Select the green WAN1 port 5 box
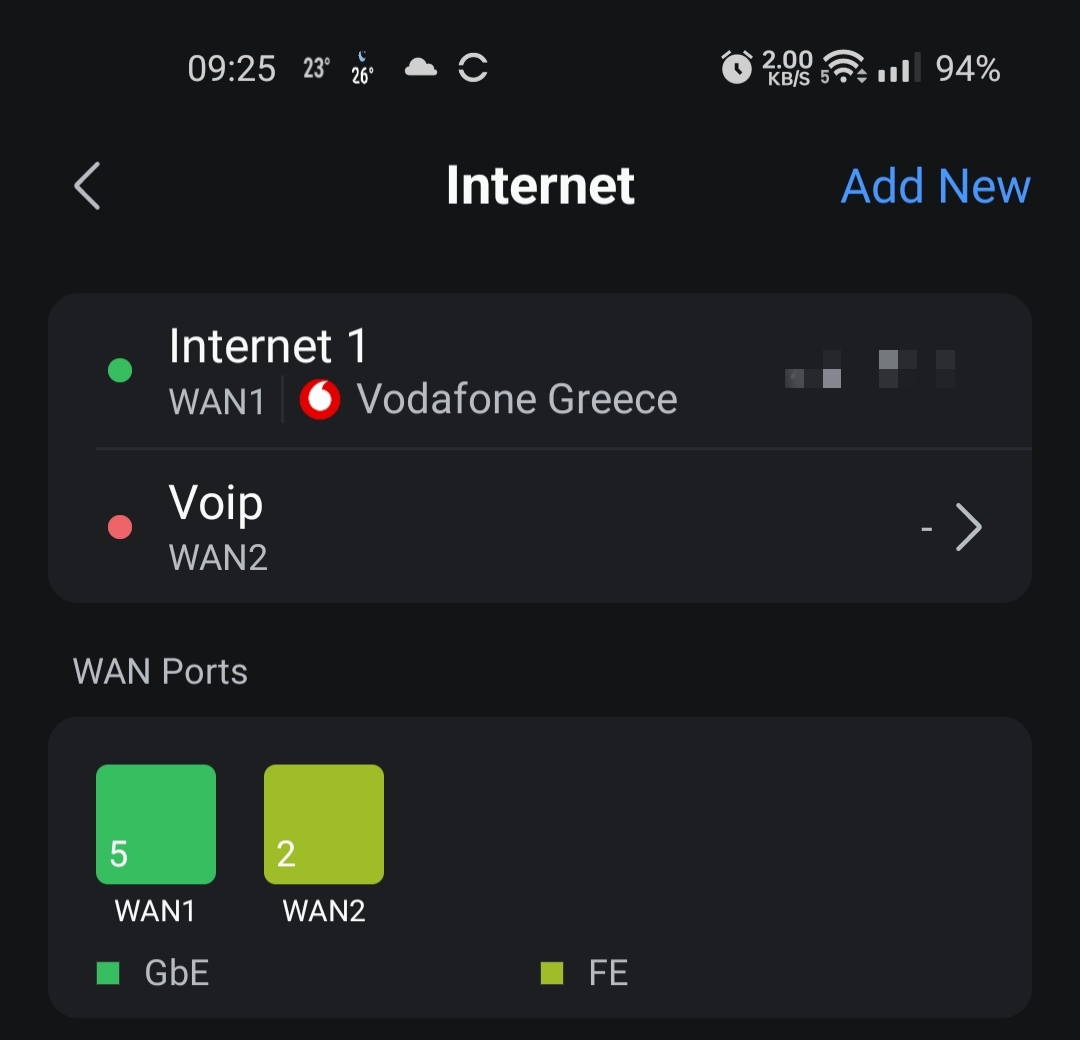The image size is (1080, 1040). (156, 824)
